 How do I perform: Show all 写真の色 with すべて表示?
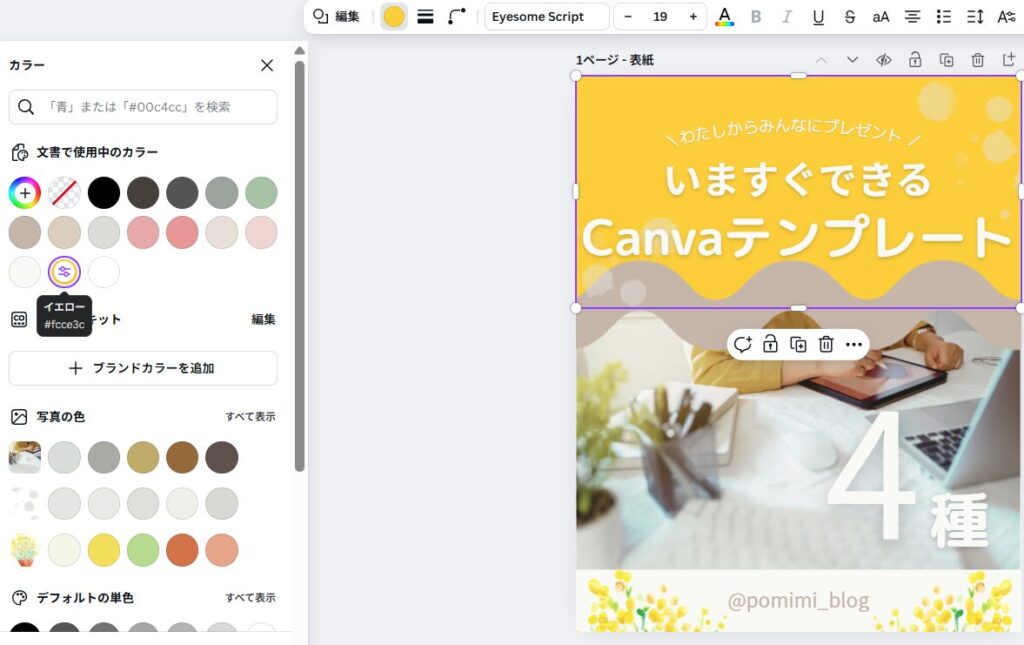click(x=251, y=417)
